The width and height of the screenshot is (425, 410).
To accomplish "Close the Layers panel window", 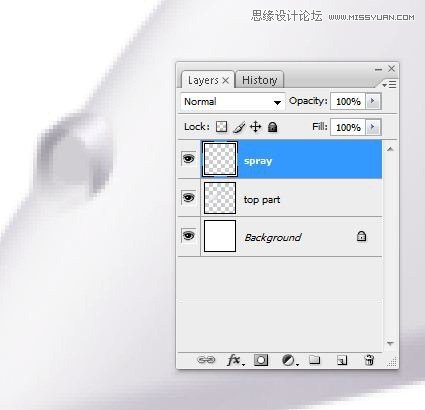I will click(391, 69).
